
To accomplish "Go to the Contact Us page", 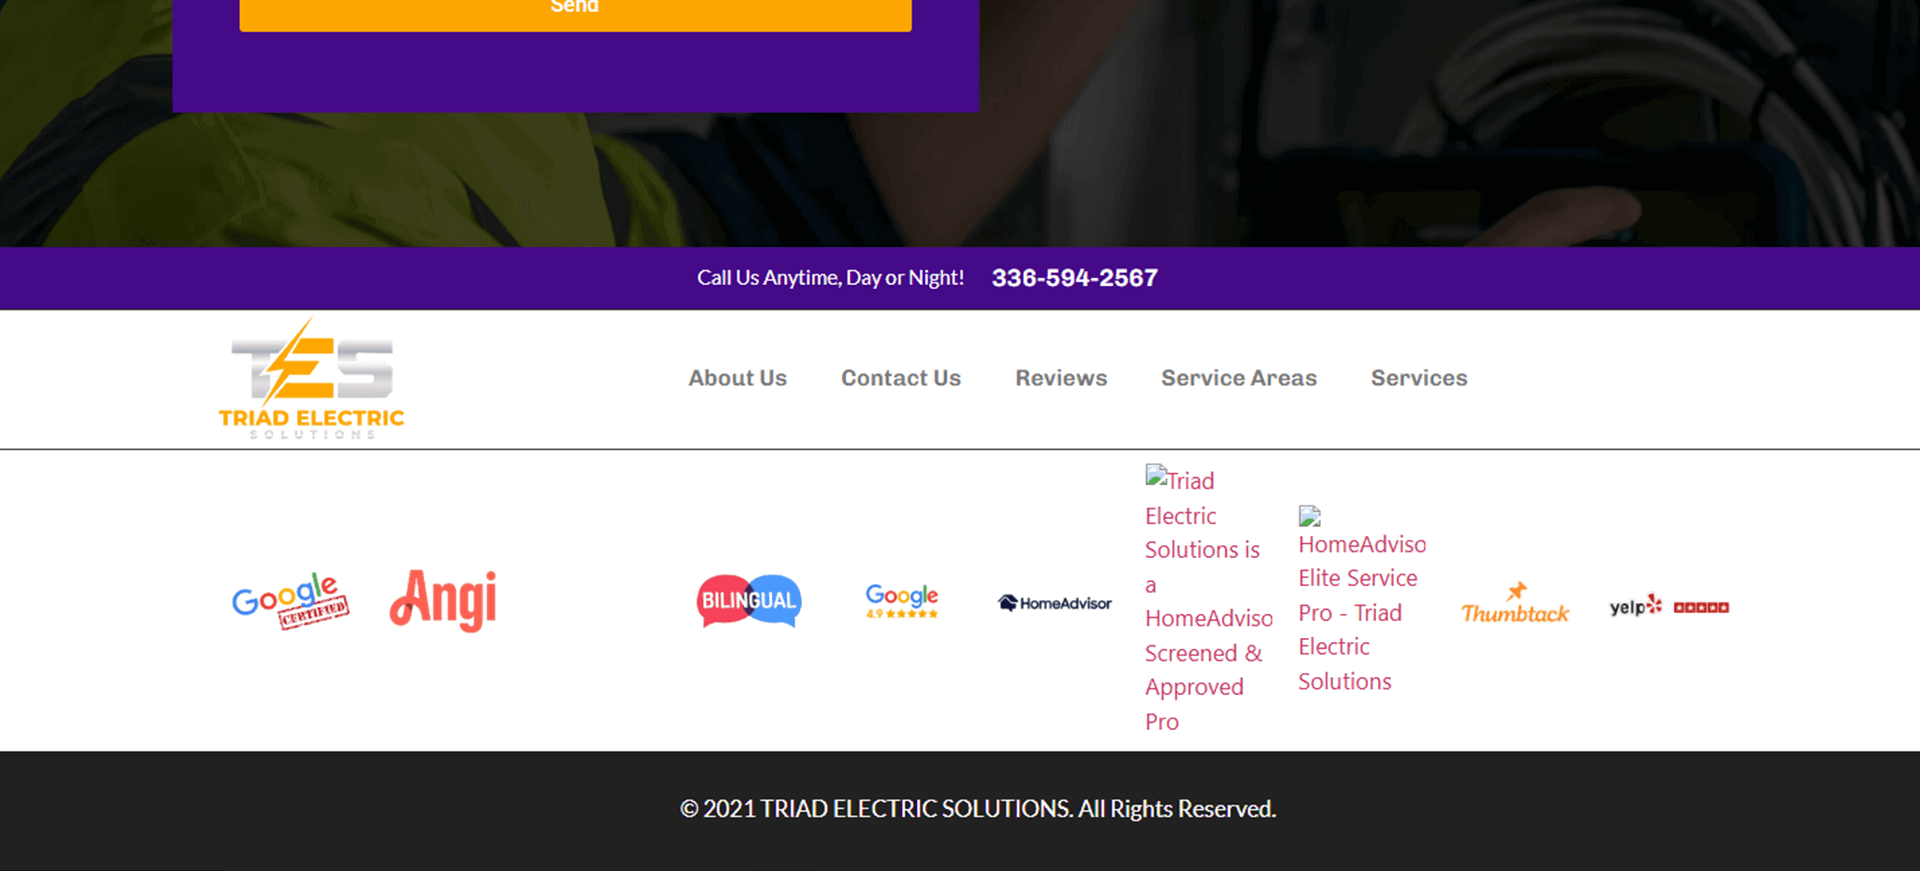I will coord(900,378).
